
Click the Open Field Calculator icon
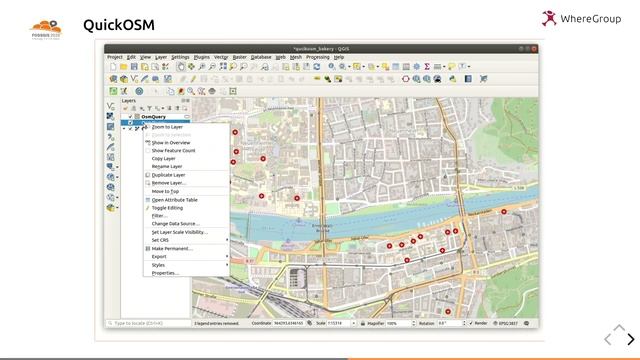pyautogui.click(x=406, y=67)
